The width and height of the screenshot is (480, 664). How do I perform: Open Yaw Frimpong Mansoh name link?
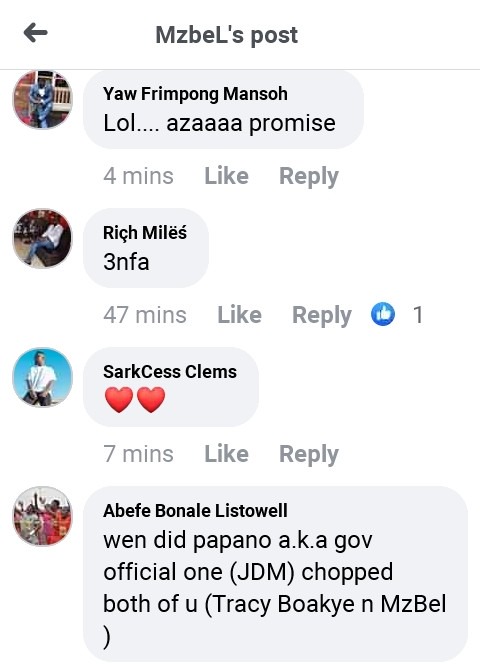pos(195,94)
